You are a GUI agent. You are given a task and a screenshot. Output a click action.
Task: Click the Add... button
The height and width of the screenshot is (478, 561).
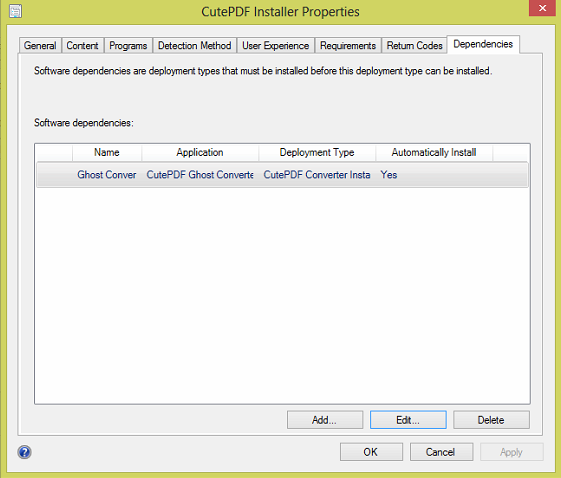(325, 420)
